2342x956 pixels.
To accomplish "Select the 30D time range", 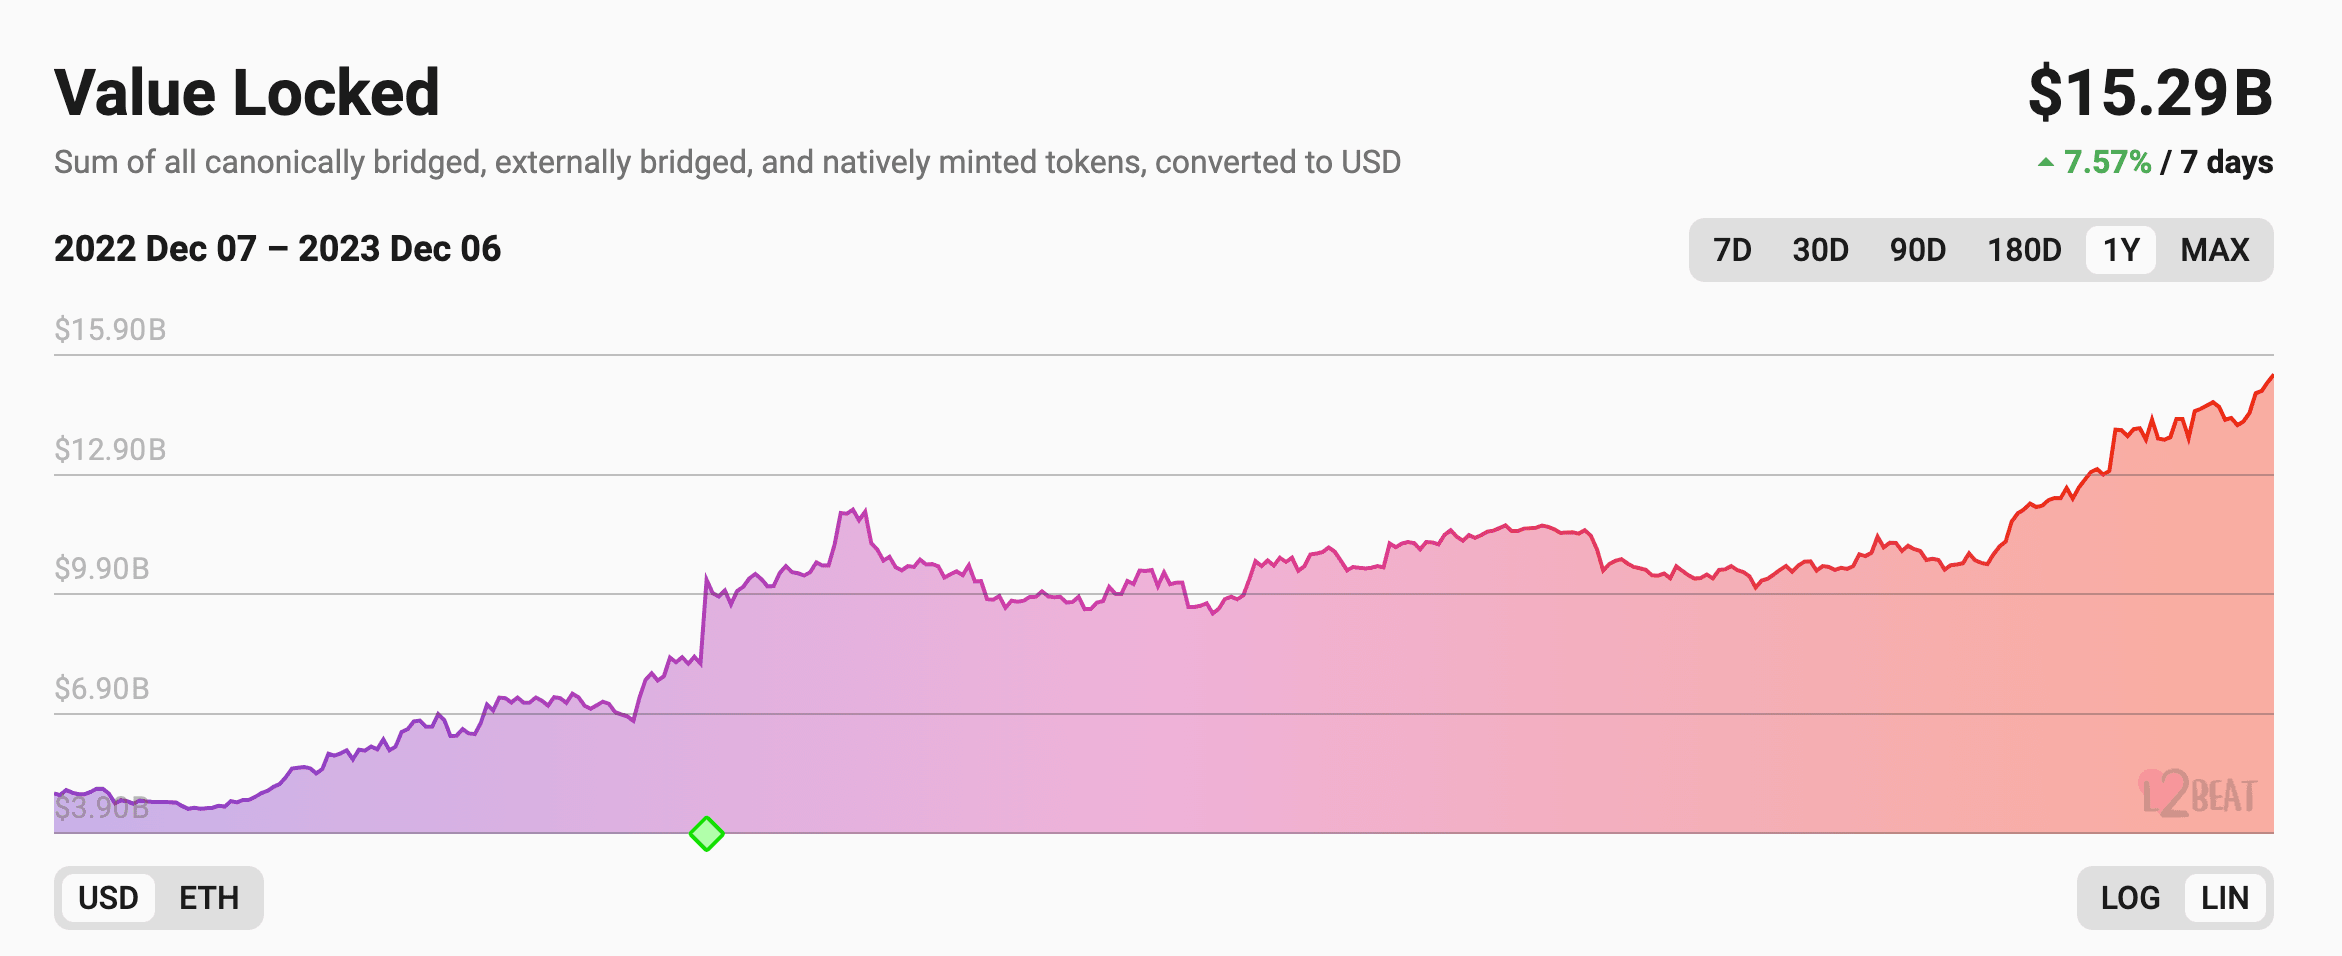I will [x=1820, y=250].
